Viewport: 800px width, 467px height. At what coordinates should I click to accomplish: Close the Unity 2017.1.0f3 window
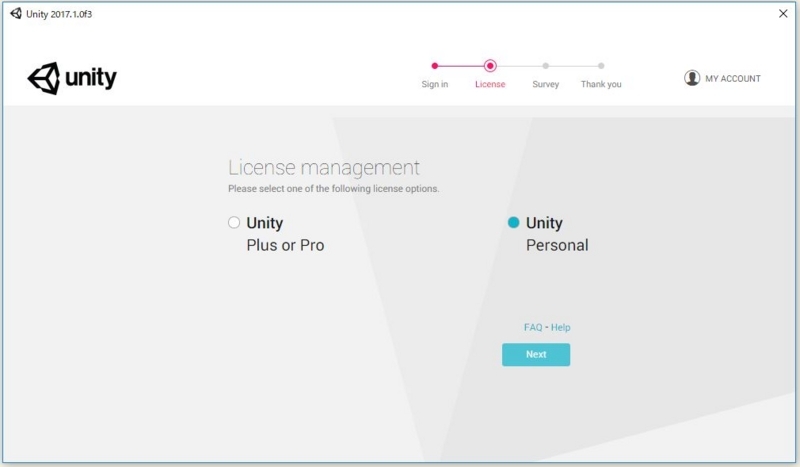coord(783,14)
